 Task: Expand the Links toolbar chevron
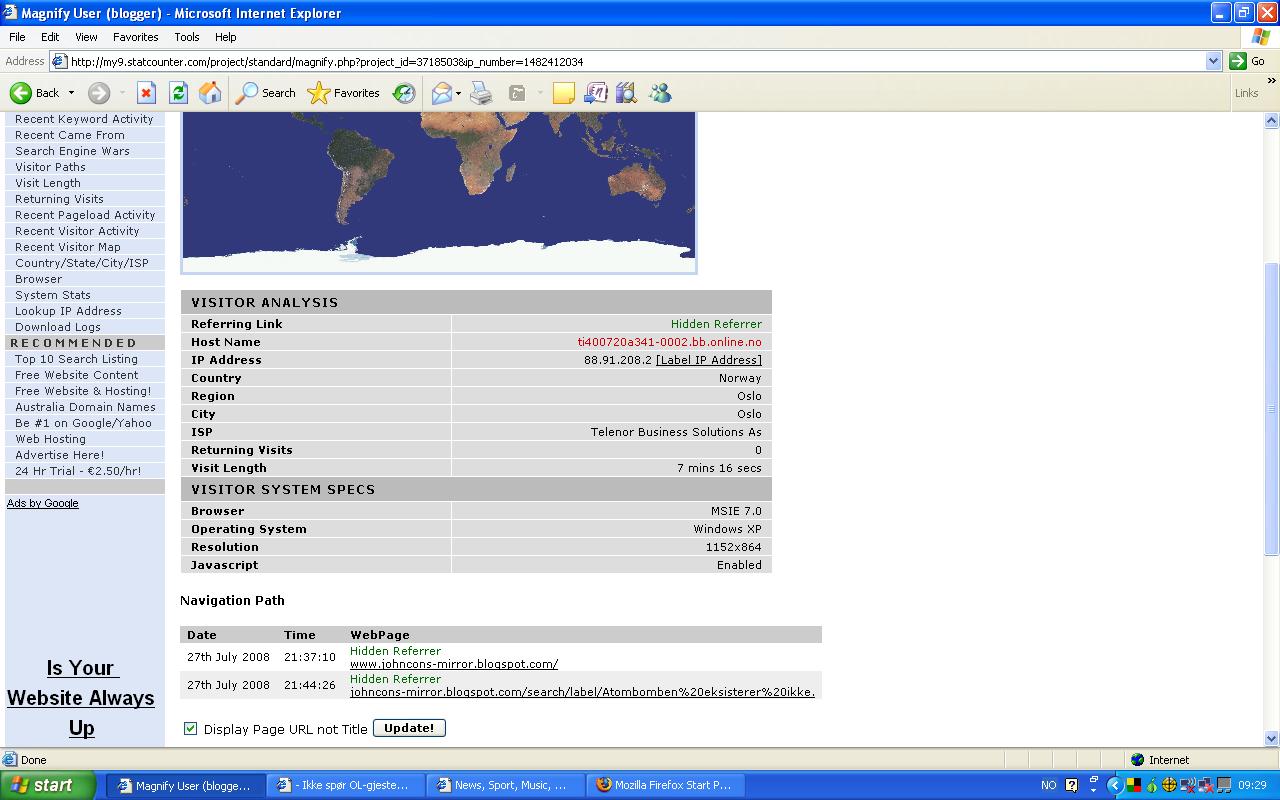coord(1271,81)
